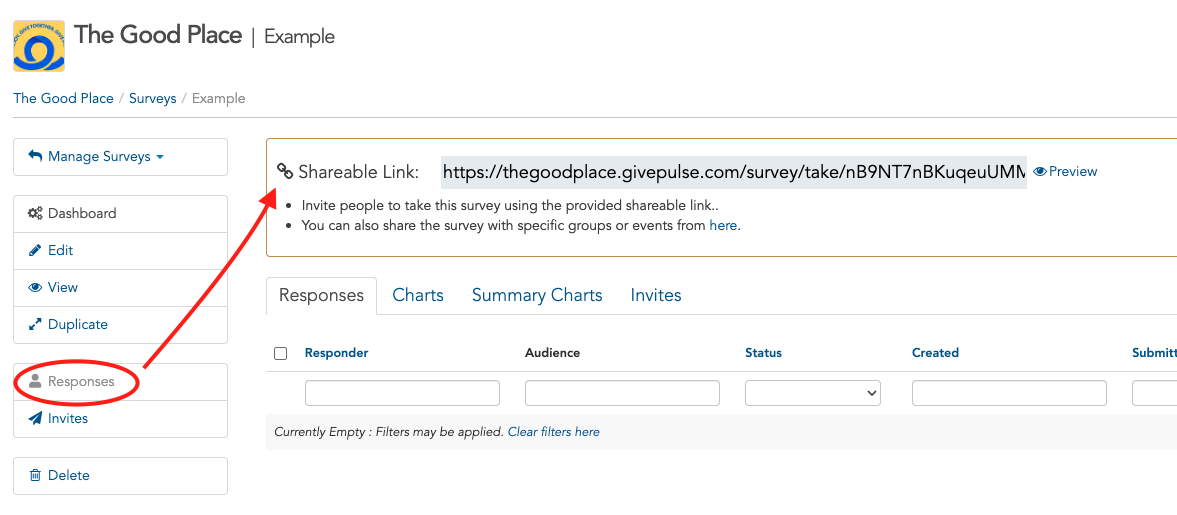Switch to the Invites tab
The image size is (1177, 515).
[656, 295]
